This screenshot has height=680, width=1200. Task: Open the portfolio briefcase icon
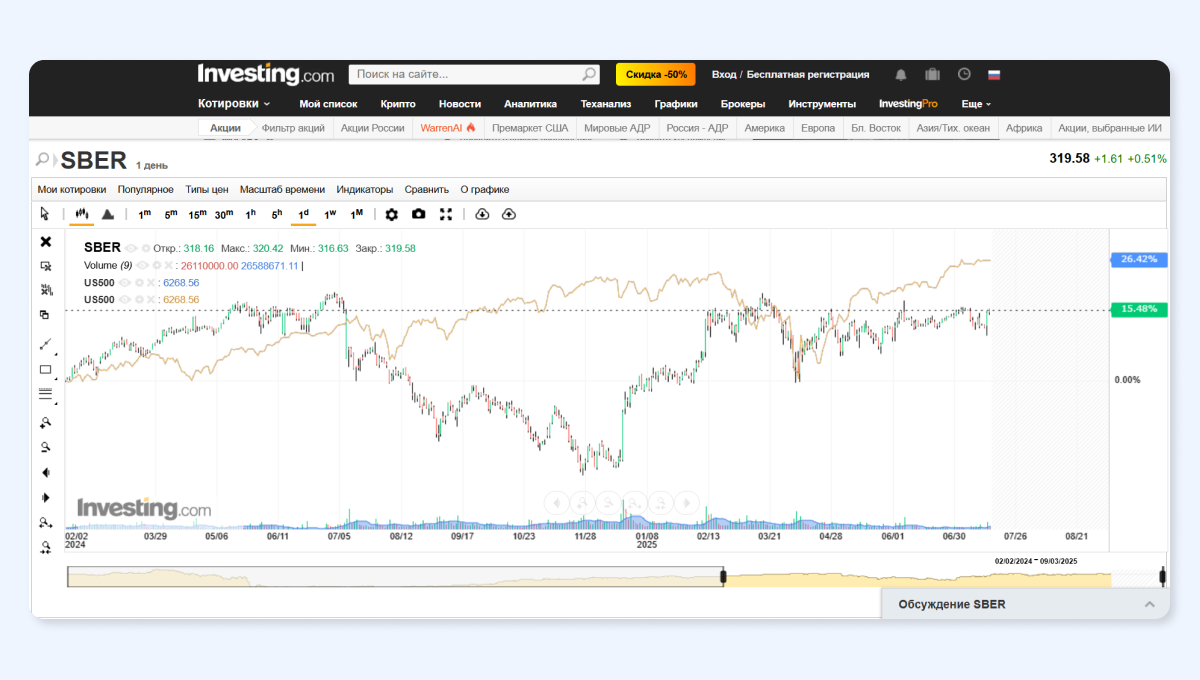(x=932, y=75)
